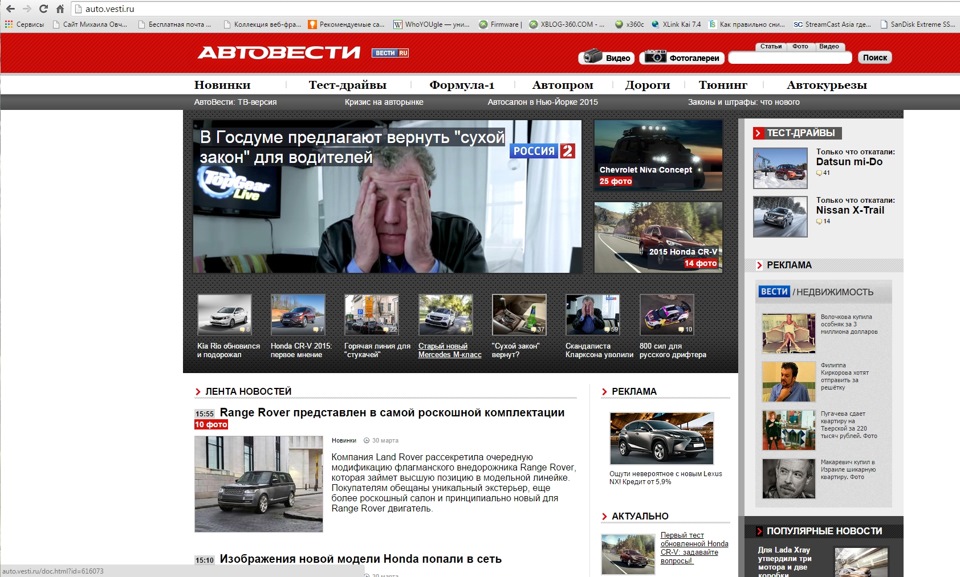Open Honda CR-V 2015: первое мнение thumbnail
Screen dimensions: 960x577
[x=298, y=315]
